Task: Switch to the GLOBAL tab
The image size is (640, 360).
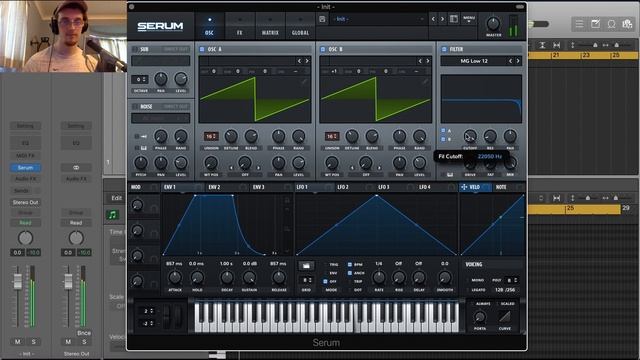Action: click(x=300, y=26)
